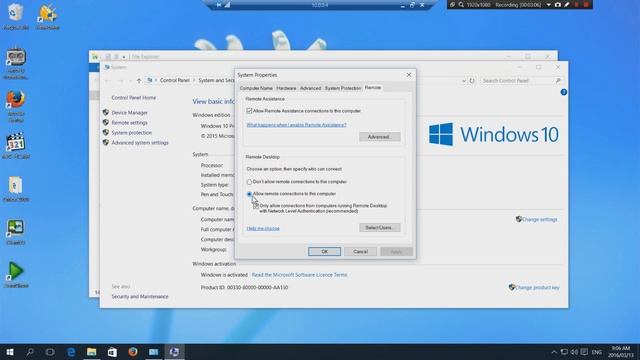The image size is (640, 360).
Task: Toggle Network Level Authentication checkbox
Action: (x=256, y=206)
